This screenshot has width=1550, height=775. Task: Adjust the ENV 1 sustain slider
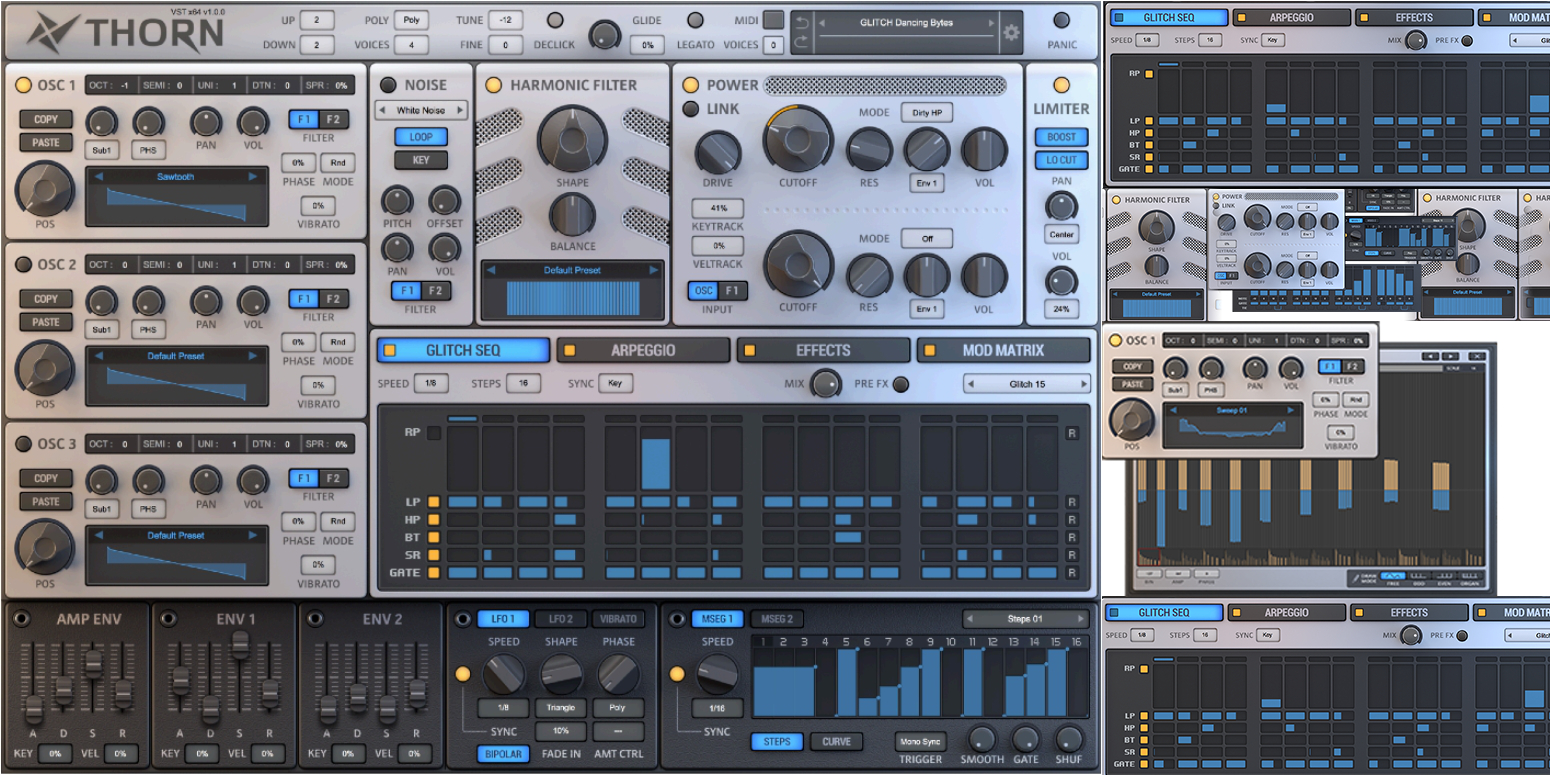pos(240,645)
